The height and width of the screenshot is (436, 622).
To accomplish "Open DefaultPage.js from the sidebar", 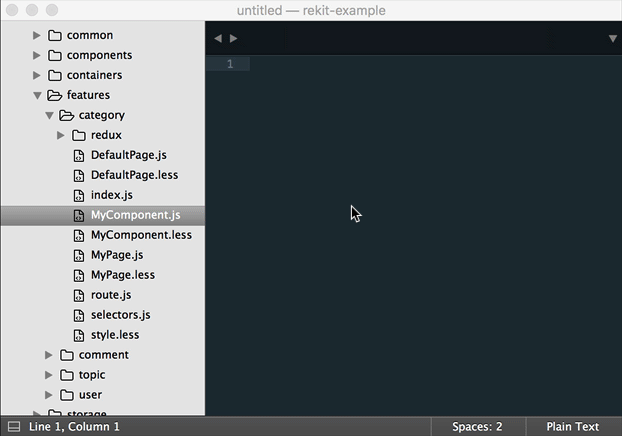I will [x=129, y=155].
